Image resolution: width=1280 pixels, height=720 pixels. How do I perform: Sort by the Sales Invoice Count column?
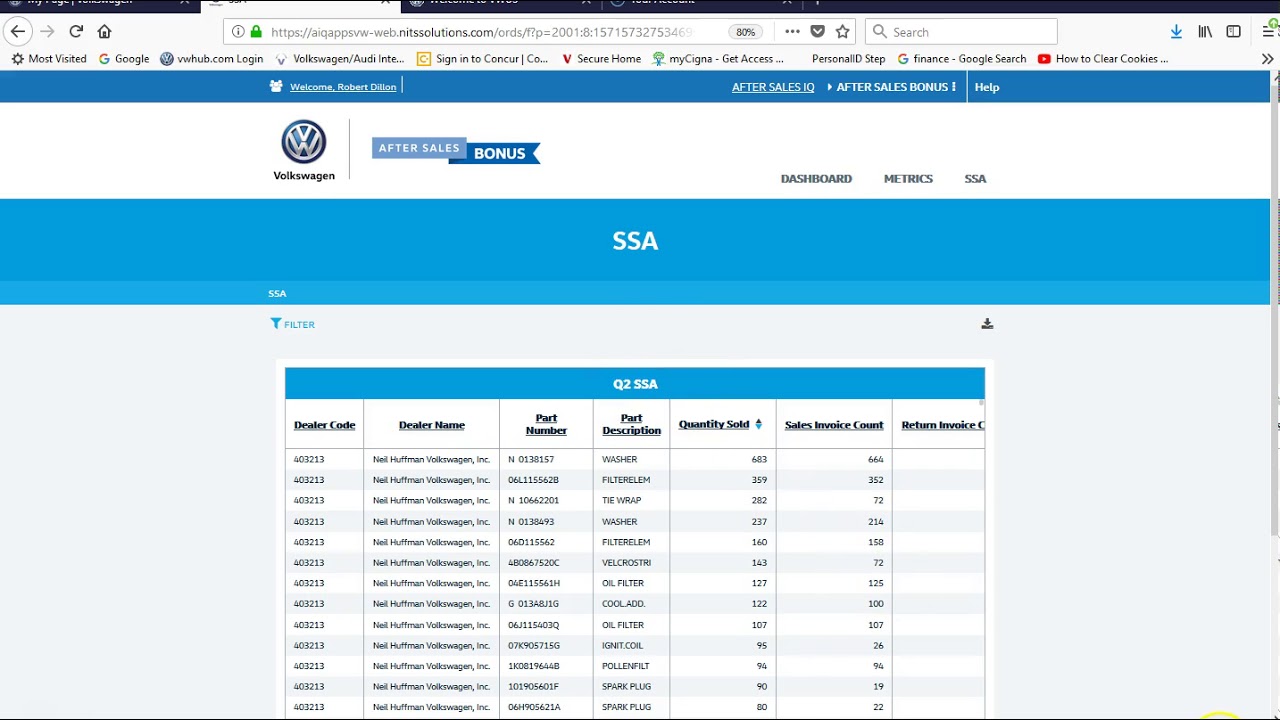[834, 425]
